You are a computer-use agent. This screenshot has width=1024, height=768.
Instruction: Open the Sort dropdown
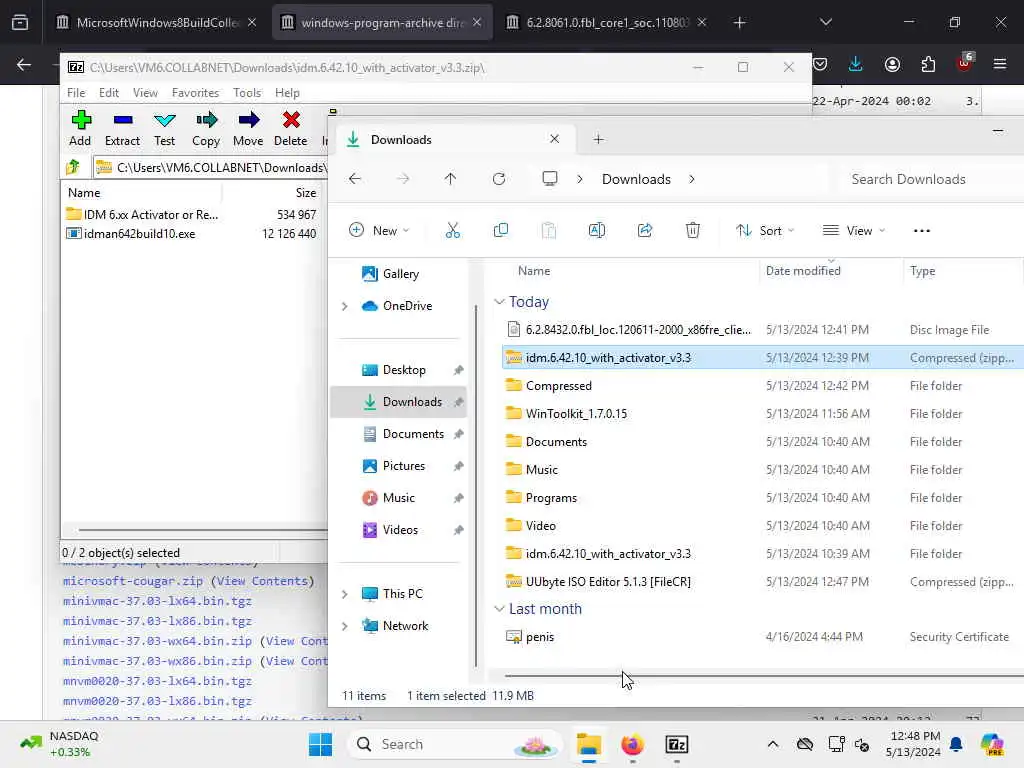tap(765, 231)
